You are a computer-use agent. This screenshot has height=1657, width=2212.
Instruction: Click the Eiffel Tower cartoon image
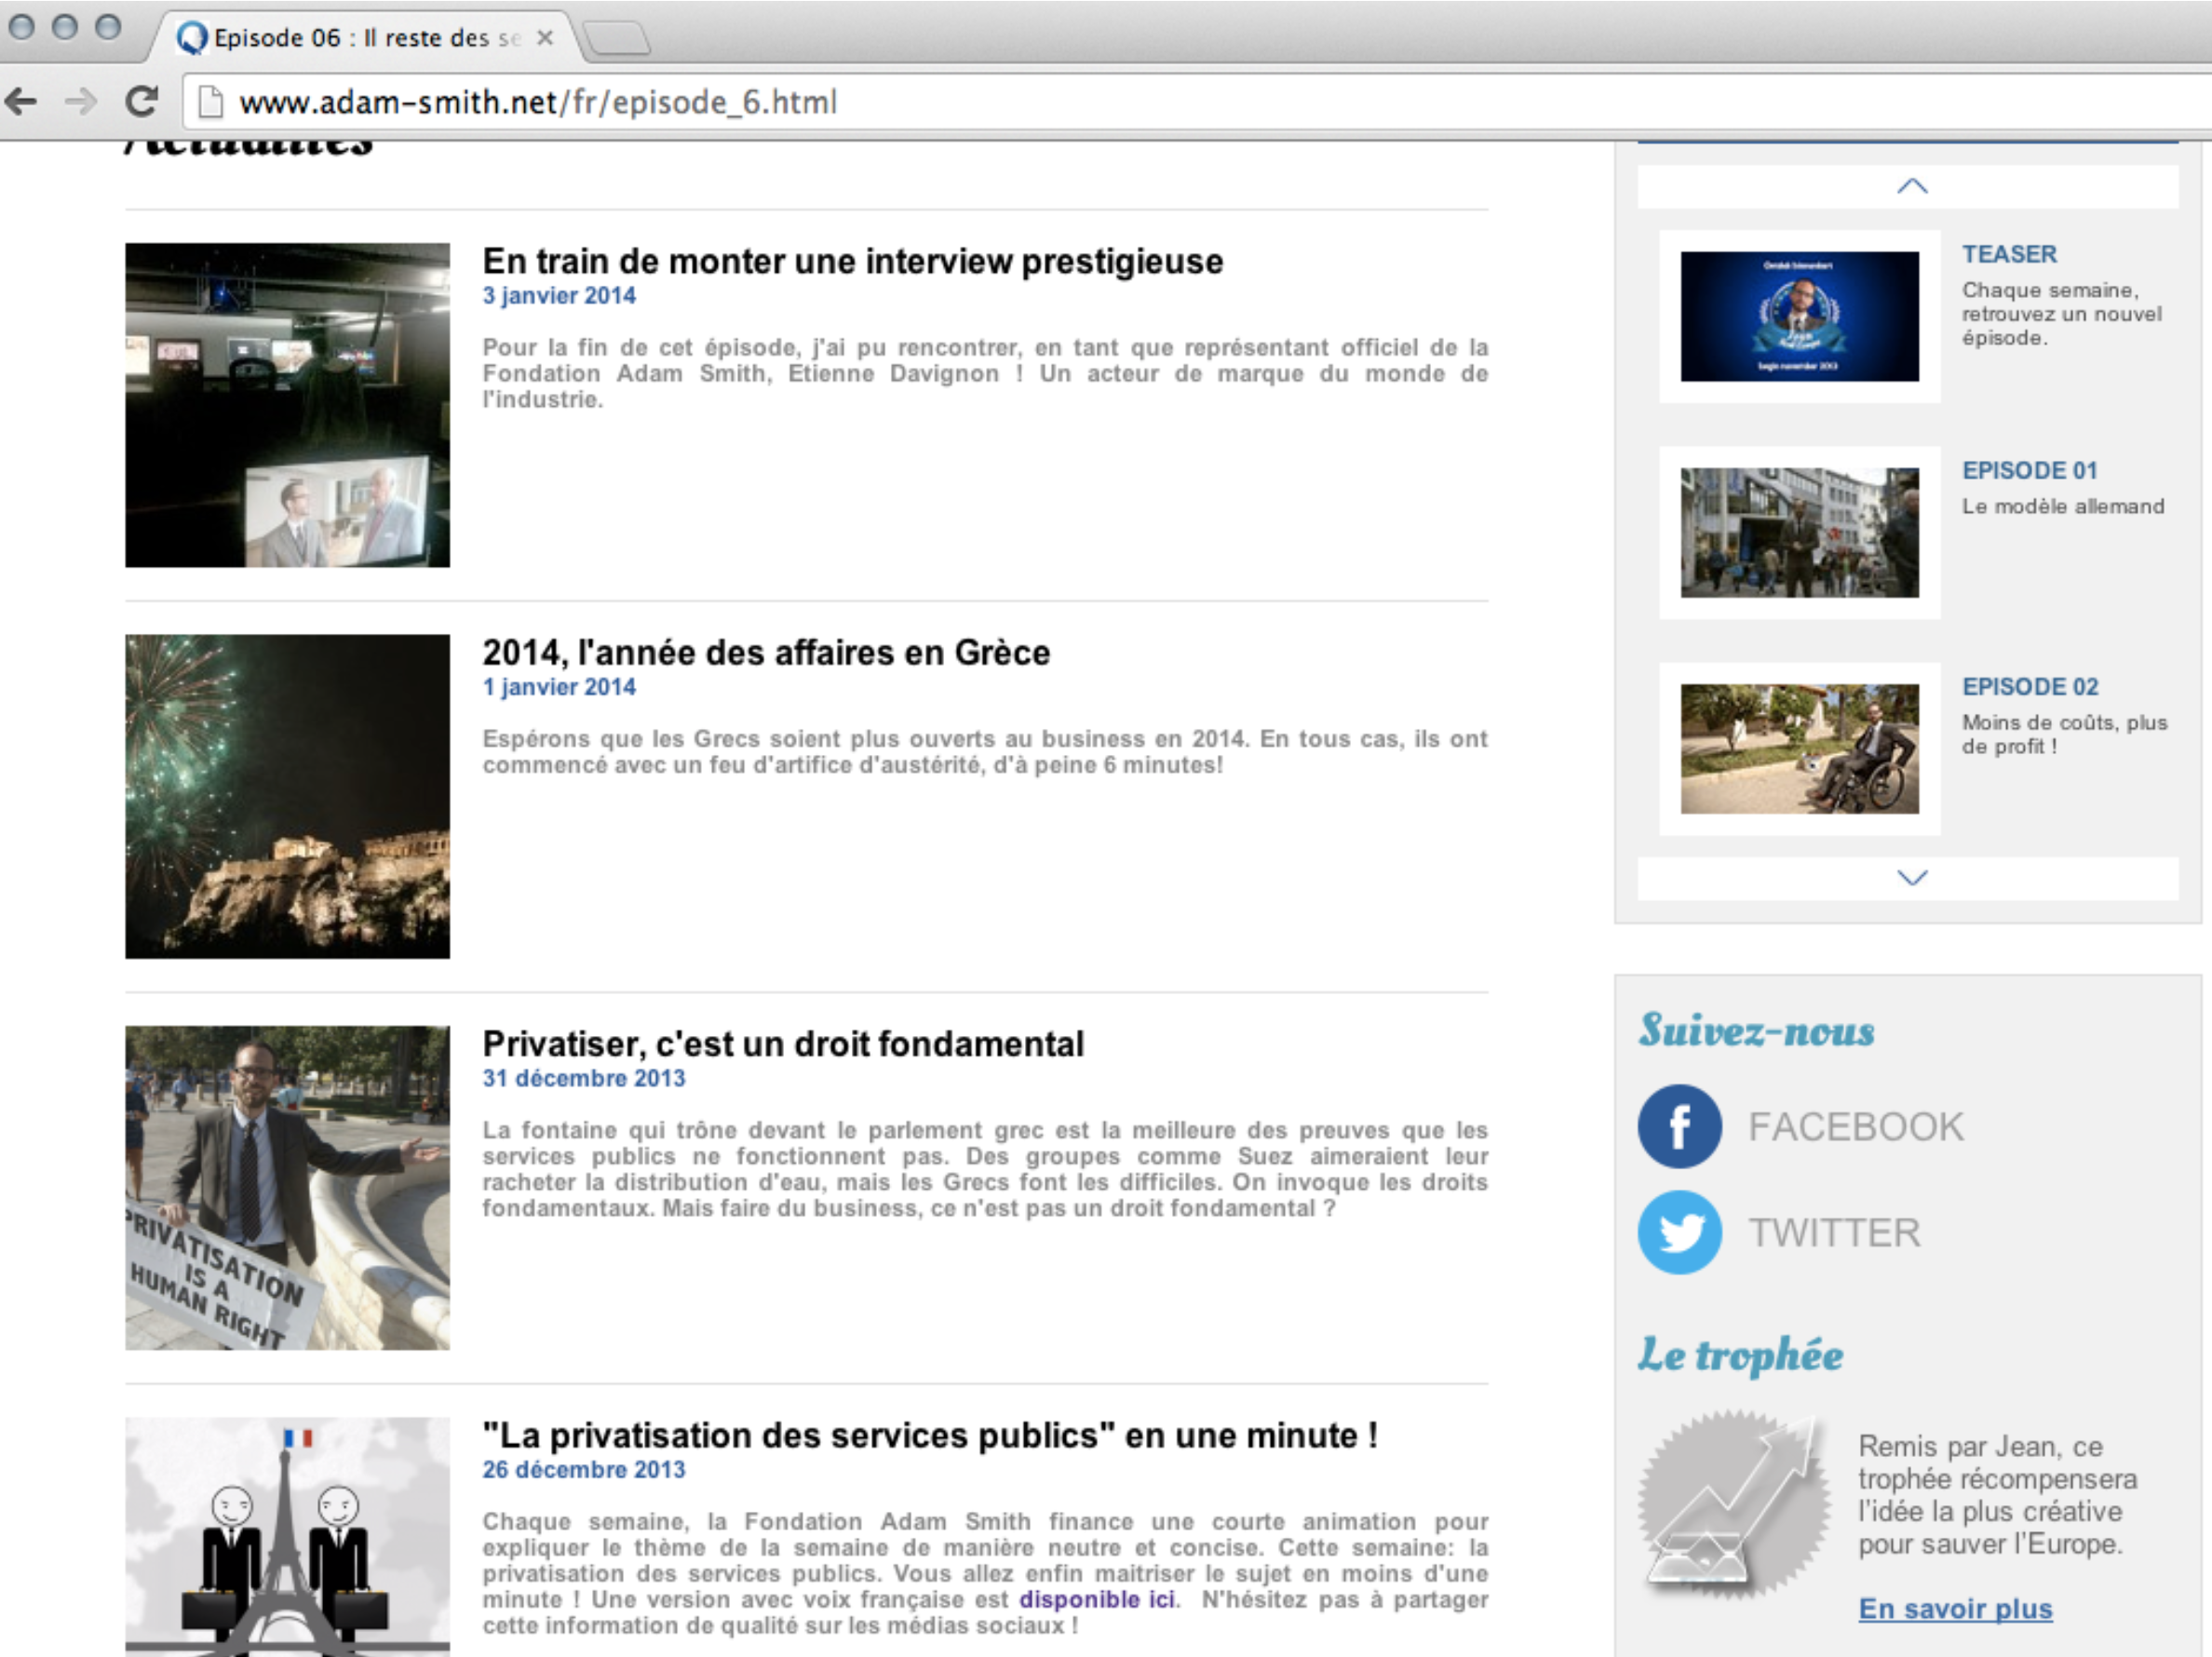287,1537
